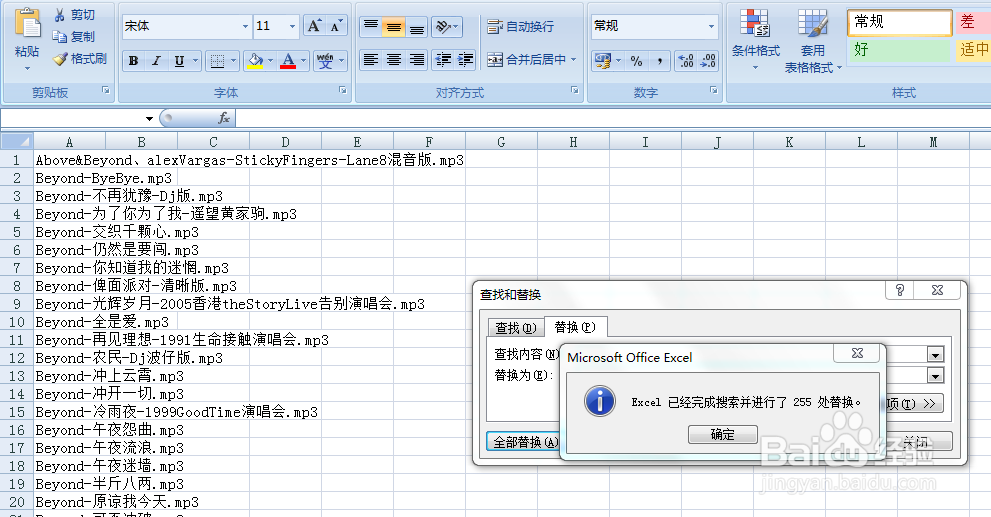Viewport: 991px width, 517px height.
Task: Select column A header
Action: click(70, 142)
